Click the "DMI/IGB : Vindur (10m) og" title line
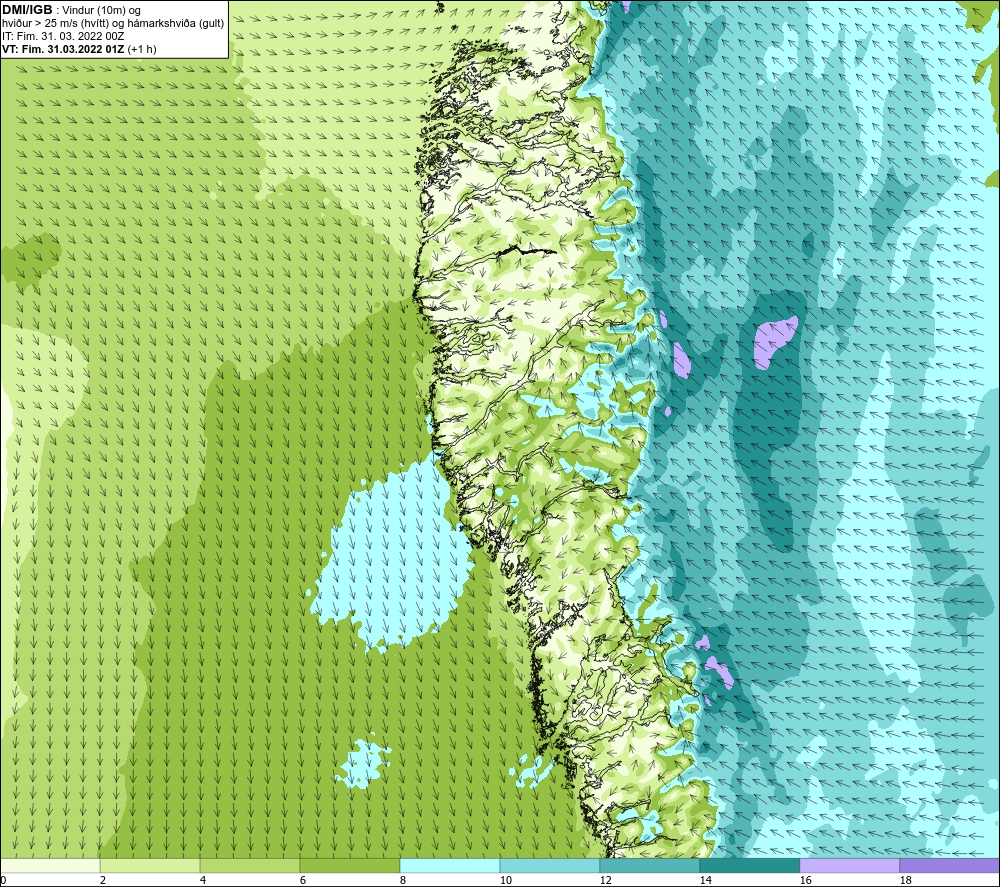The image size is (1000, 887). tap(71, 10)
